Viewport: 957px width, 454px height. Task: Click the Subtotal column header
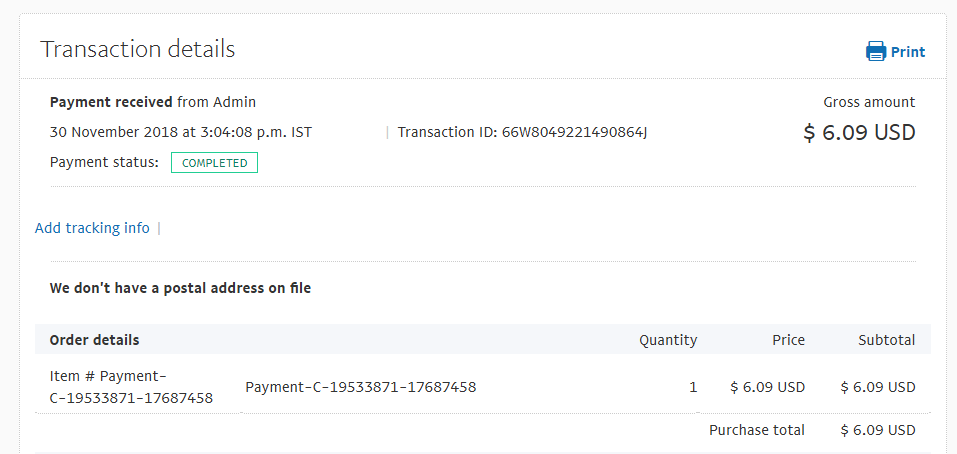(887, 340)
